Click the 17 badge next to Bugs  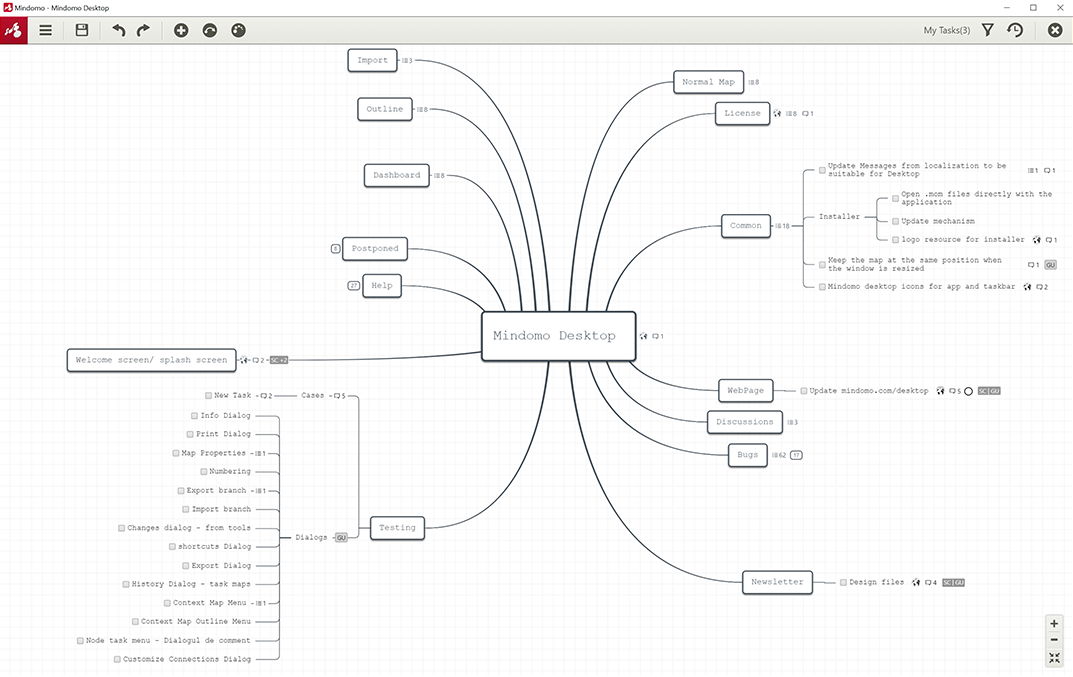pyautogui.click(x=797, y=455)
